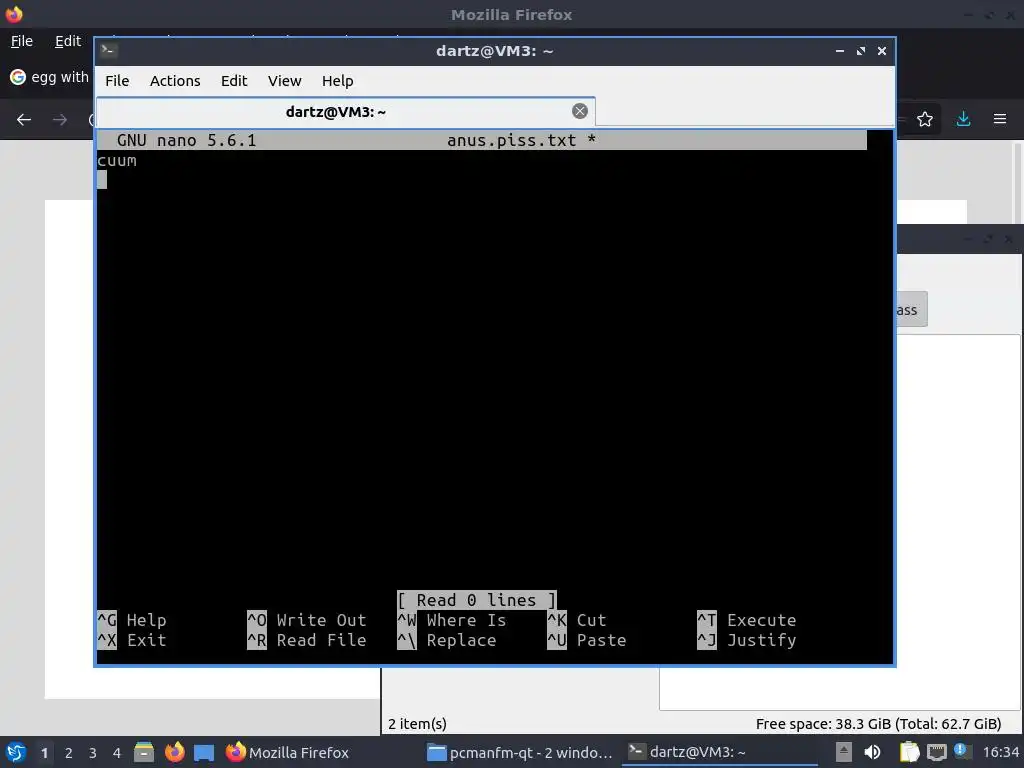Open Firefox downloads panel
Image resolution: width=1024 pixels, height=768 pixels.
point(963,119)
